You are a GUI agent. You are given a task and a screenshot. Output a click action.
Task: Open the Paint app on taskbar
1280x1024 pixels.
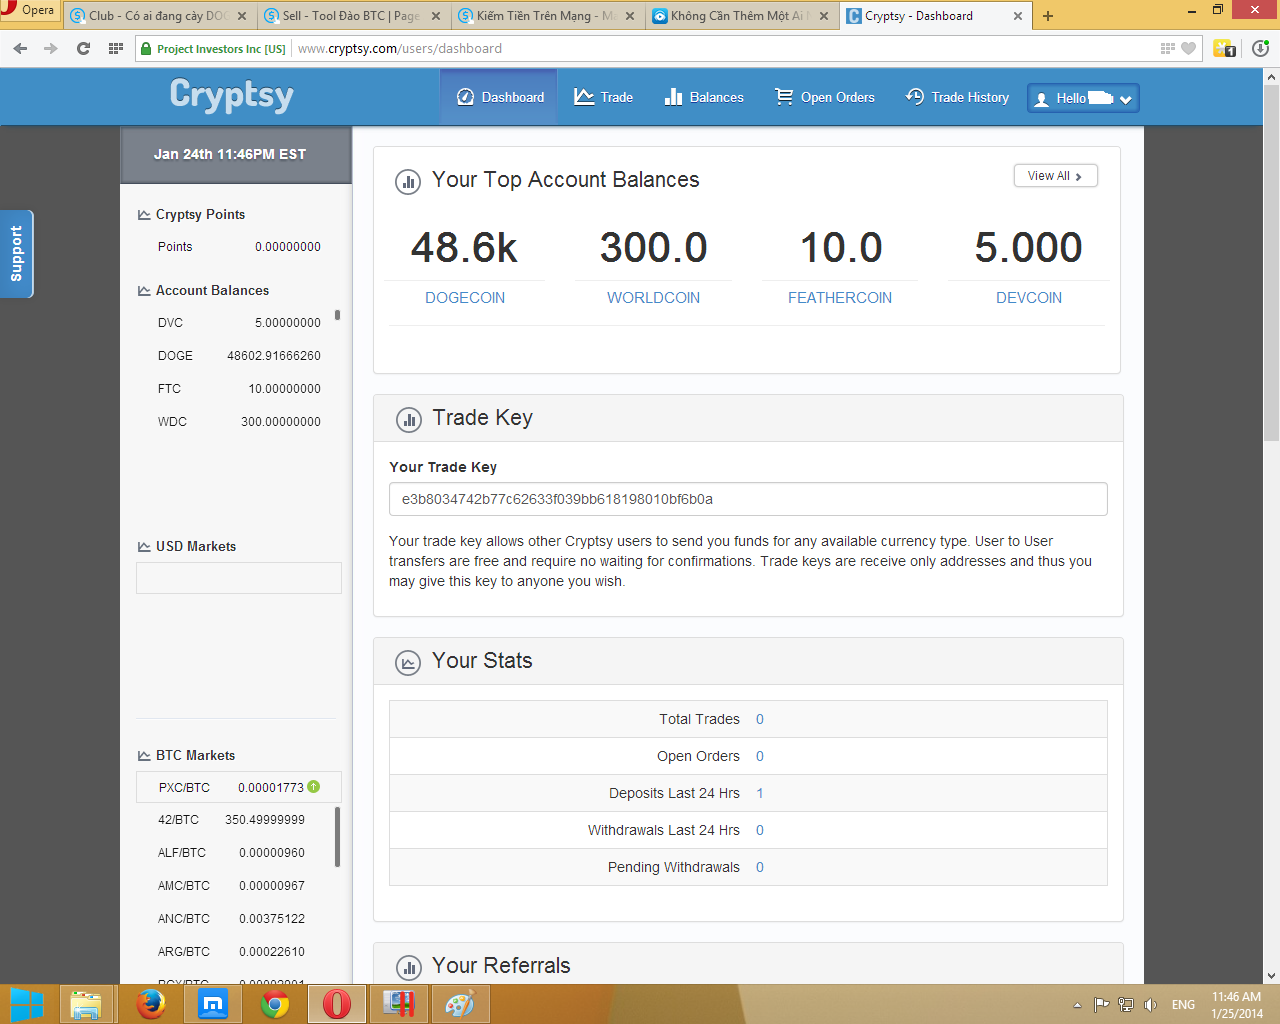[x=460, y=1004]
